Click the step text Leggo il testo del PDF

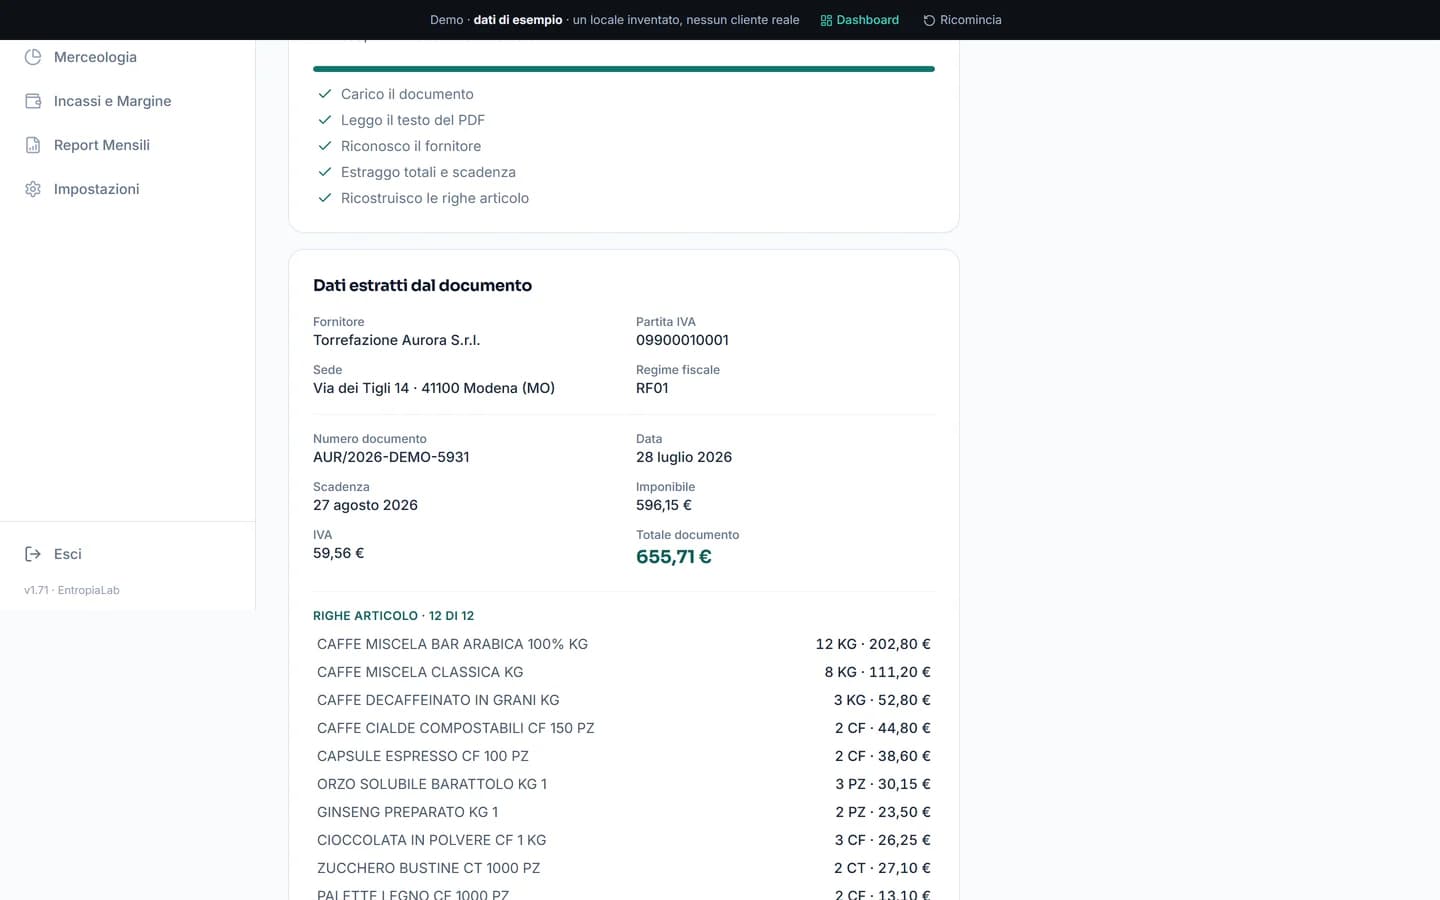click(x=413, y=120)
